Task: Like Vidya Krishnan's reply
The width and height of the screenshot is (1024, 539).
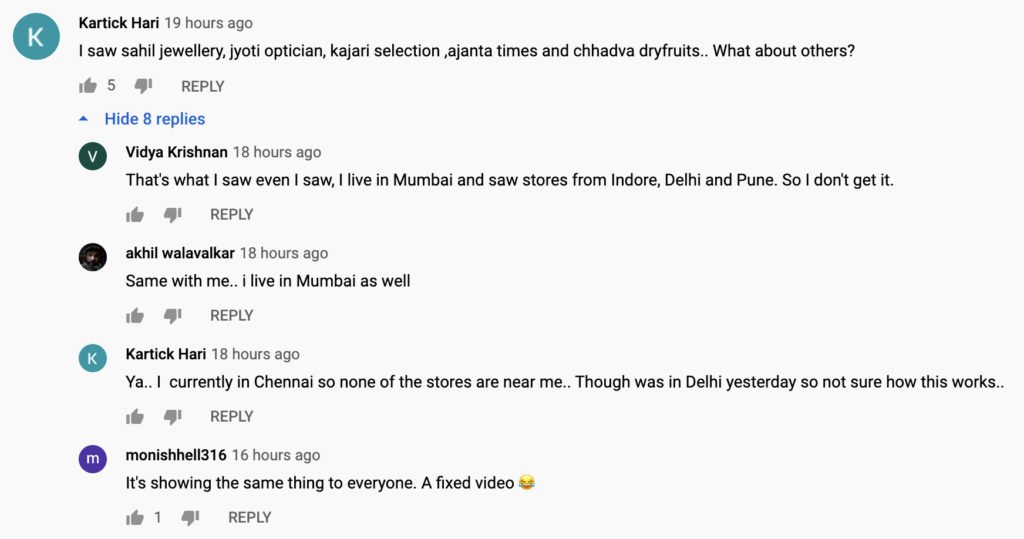Action: click(135, 214)
